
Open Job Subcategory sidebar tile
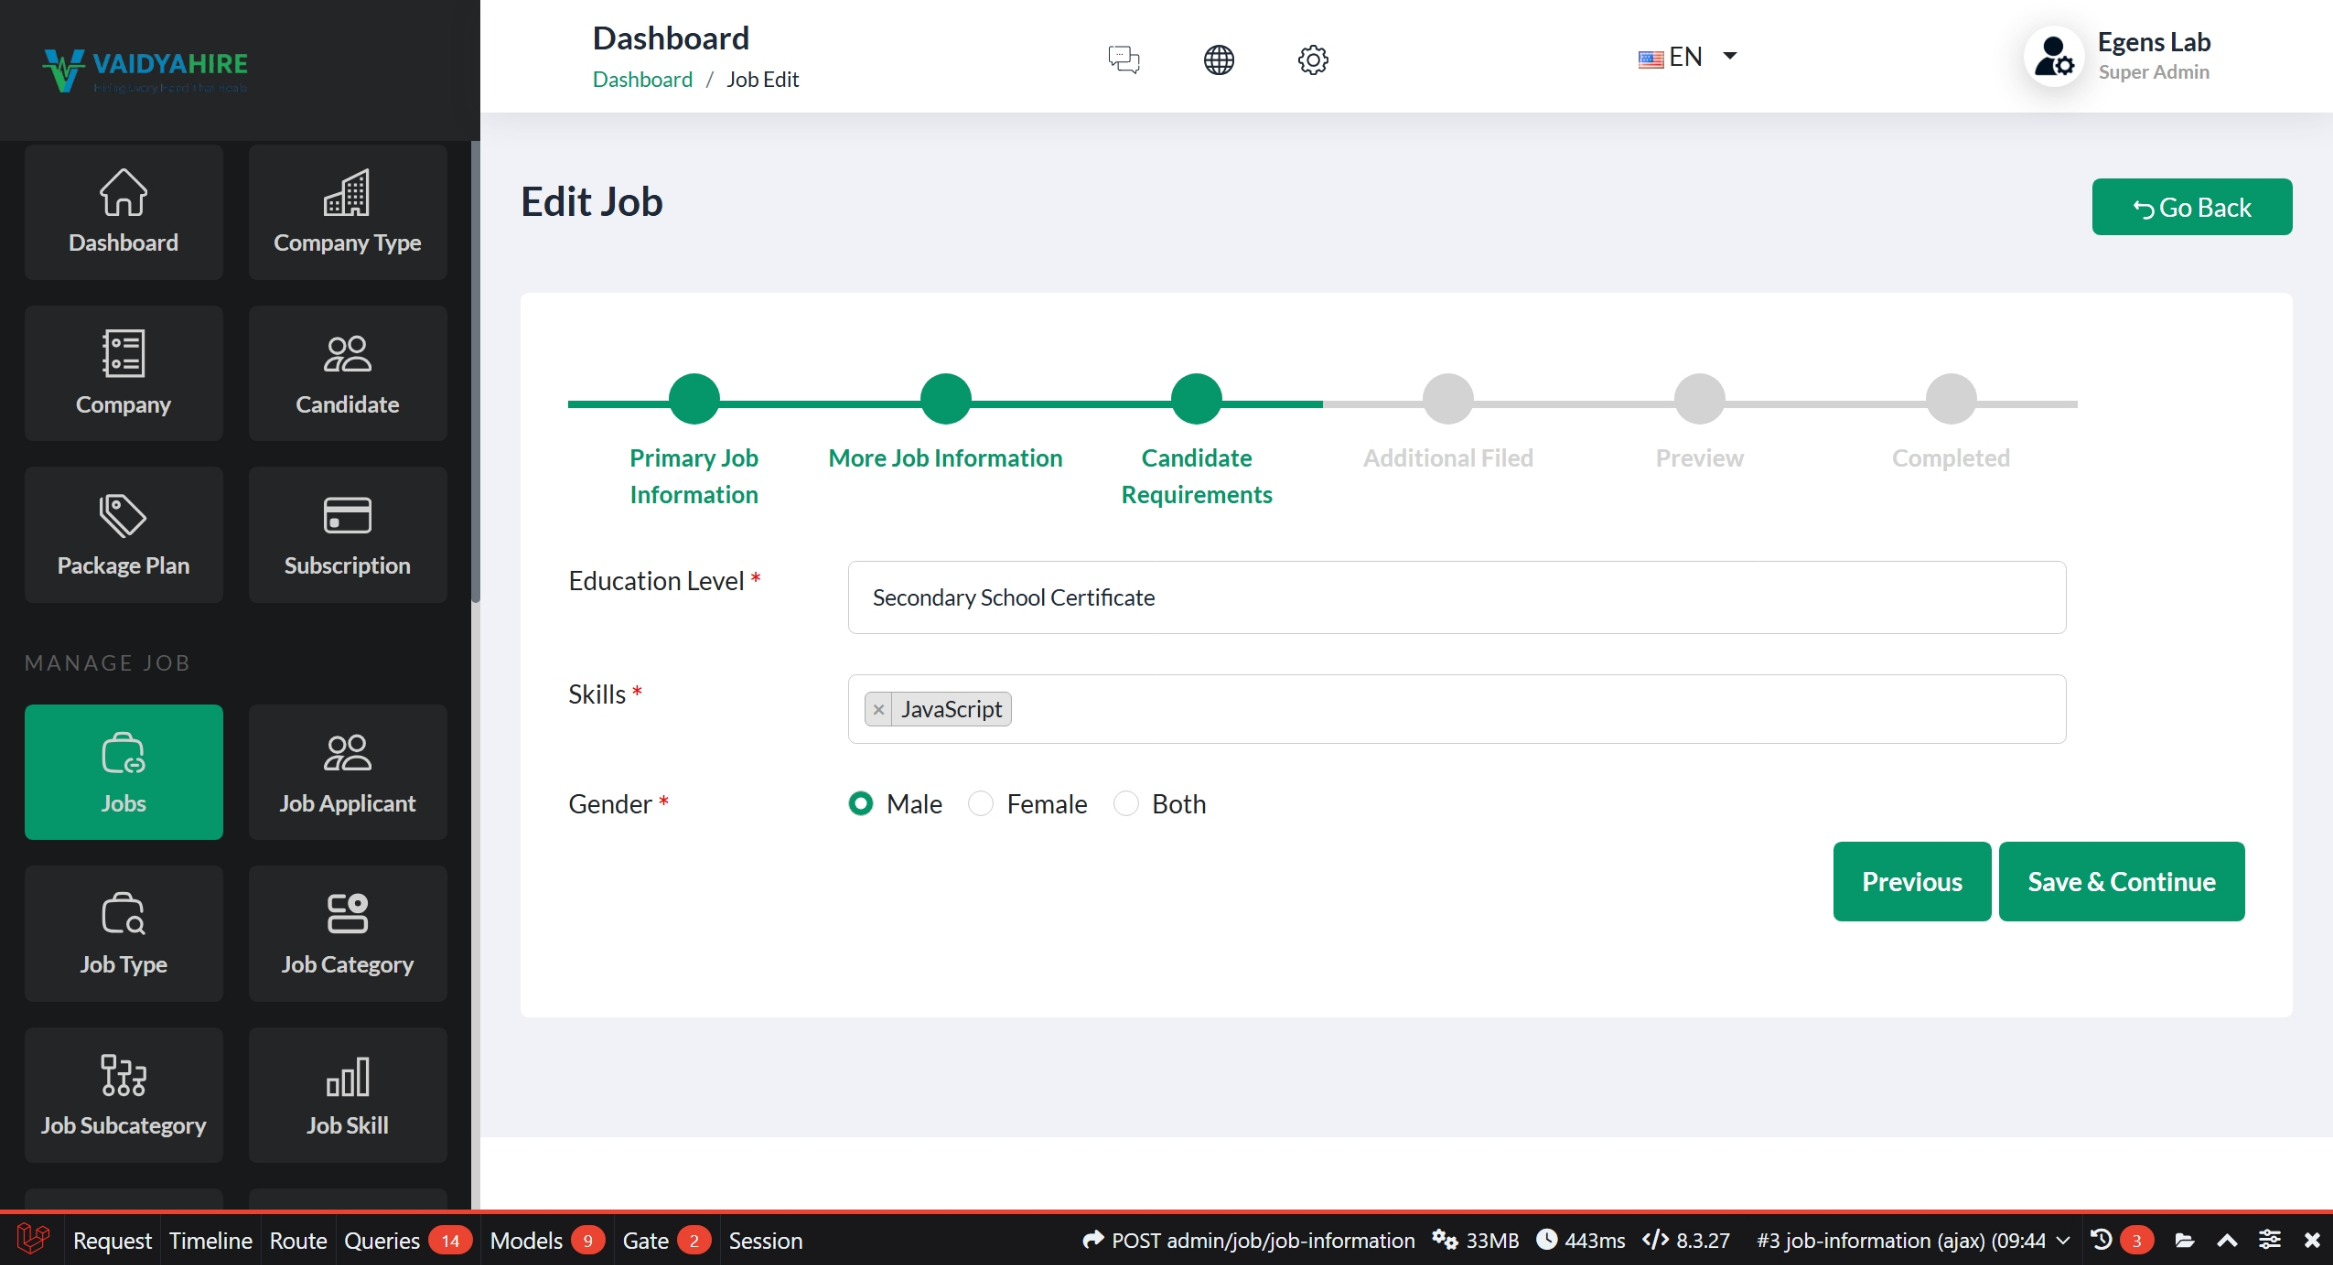123,1095
